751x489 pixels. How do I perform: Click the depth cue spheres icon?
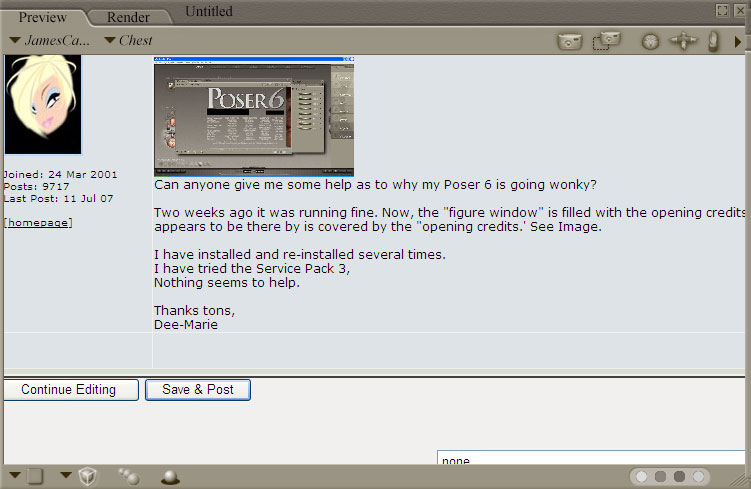pyautogui.click(x=129, y=476)
